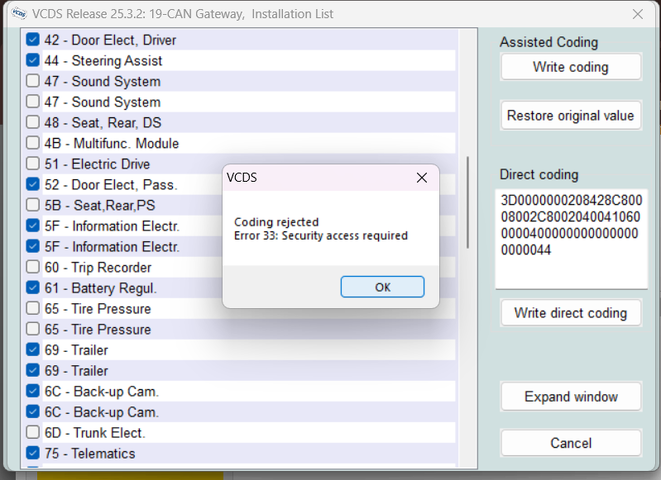
Task: Uncheck 61 - Battery Regul. checkbox
Action: click(33, 288)
